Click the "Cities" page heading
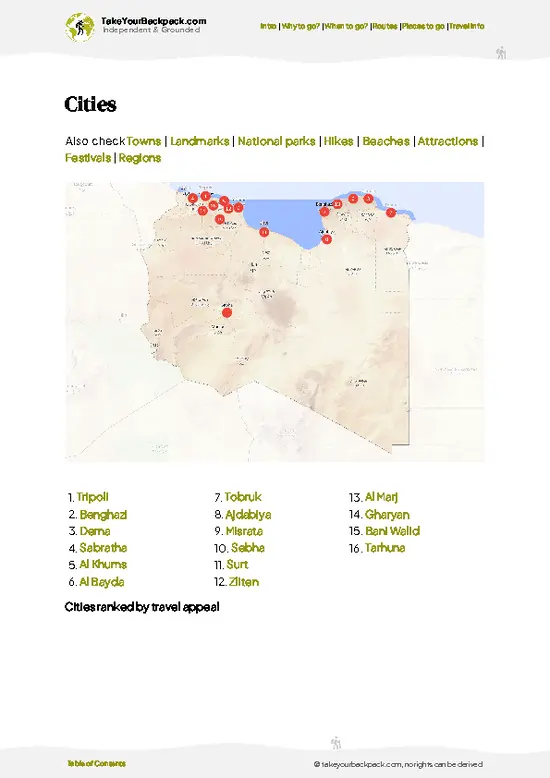550x778 pixels. 90,104
